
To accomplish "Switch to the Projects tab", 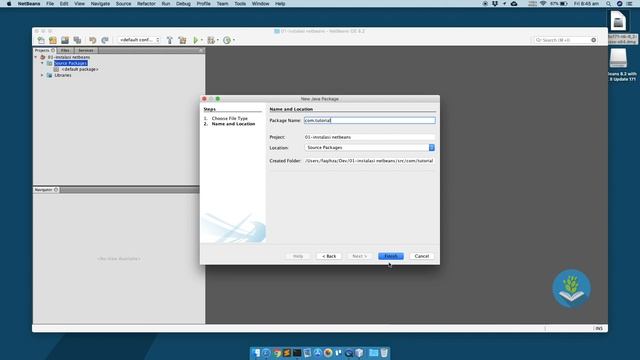I will (x=44, y=50).
